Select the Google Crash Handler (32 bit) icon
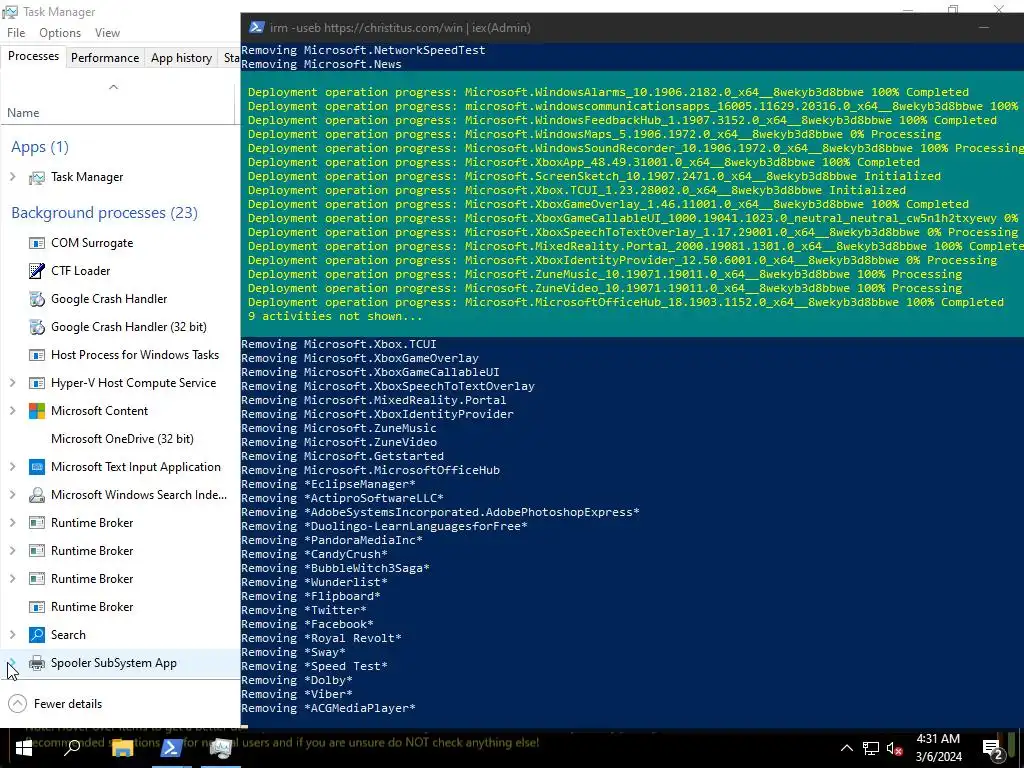Image resolution: width=1024 pixels, height=768 pixels. (37, 327)
